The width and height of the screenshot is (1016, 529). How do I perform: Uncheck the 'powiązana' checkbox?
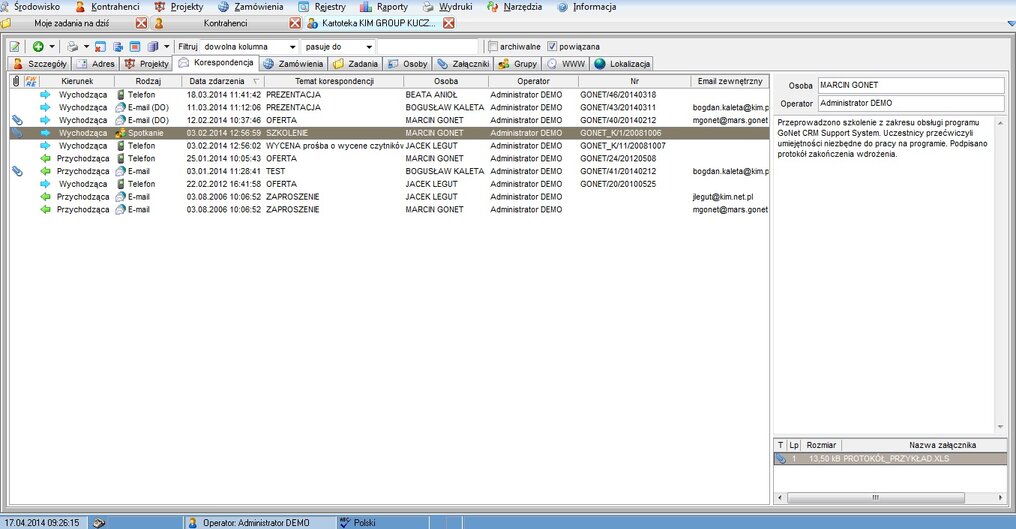(552, 47)
